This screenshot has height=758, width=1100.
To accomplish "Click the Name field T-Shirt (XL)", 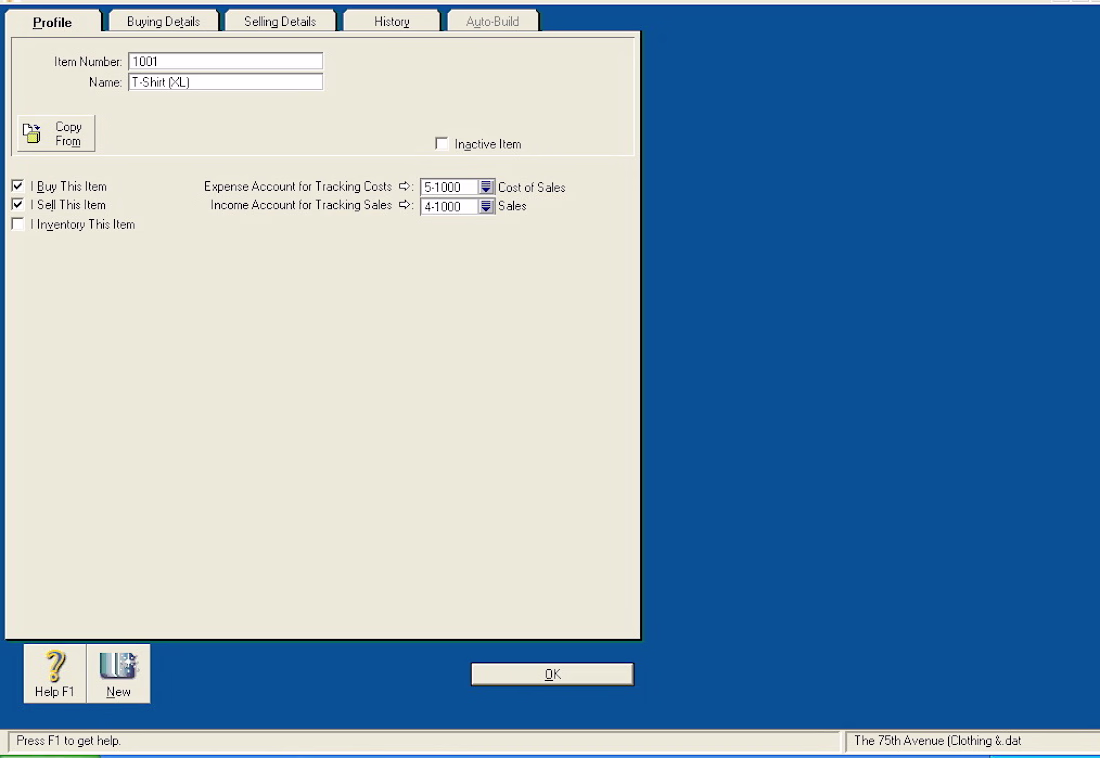I will [225, 81].
